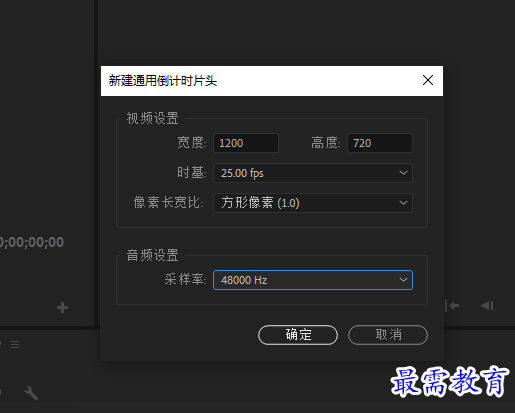Open the pixel aspect ratio dropdown

pyautogui.click(x=313, y=203)
